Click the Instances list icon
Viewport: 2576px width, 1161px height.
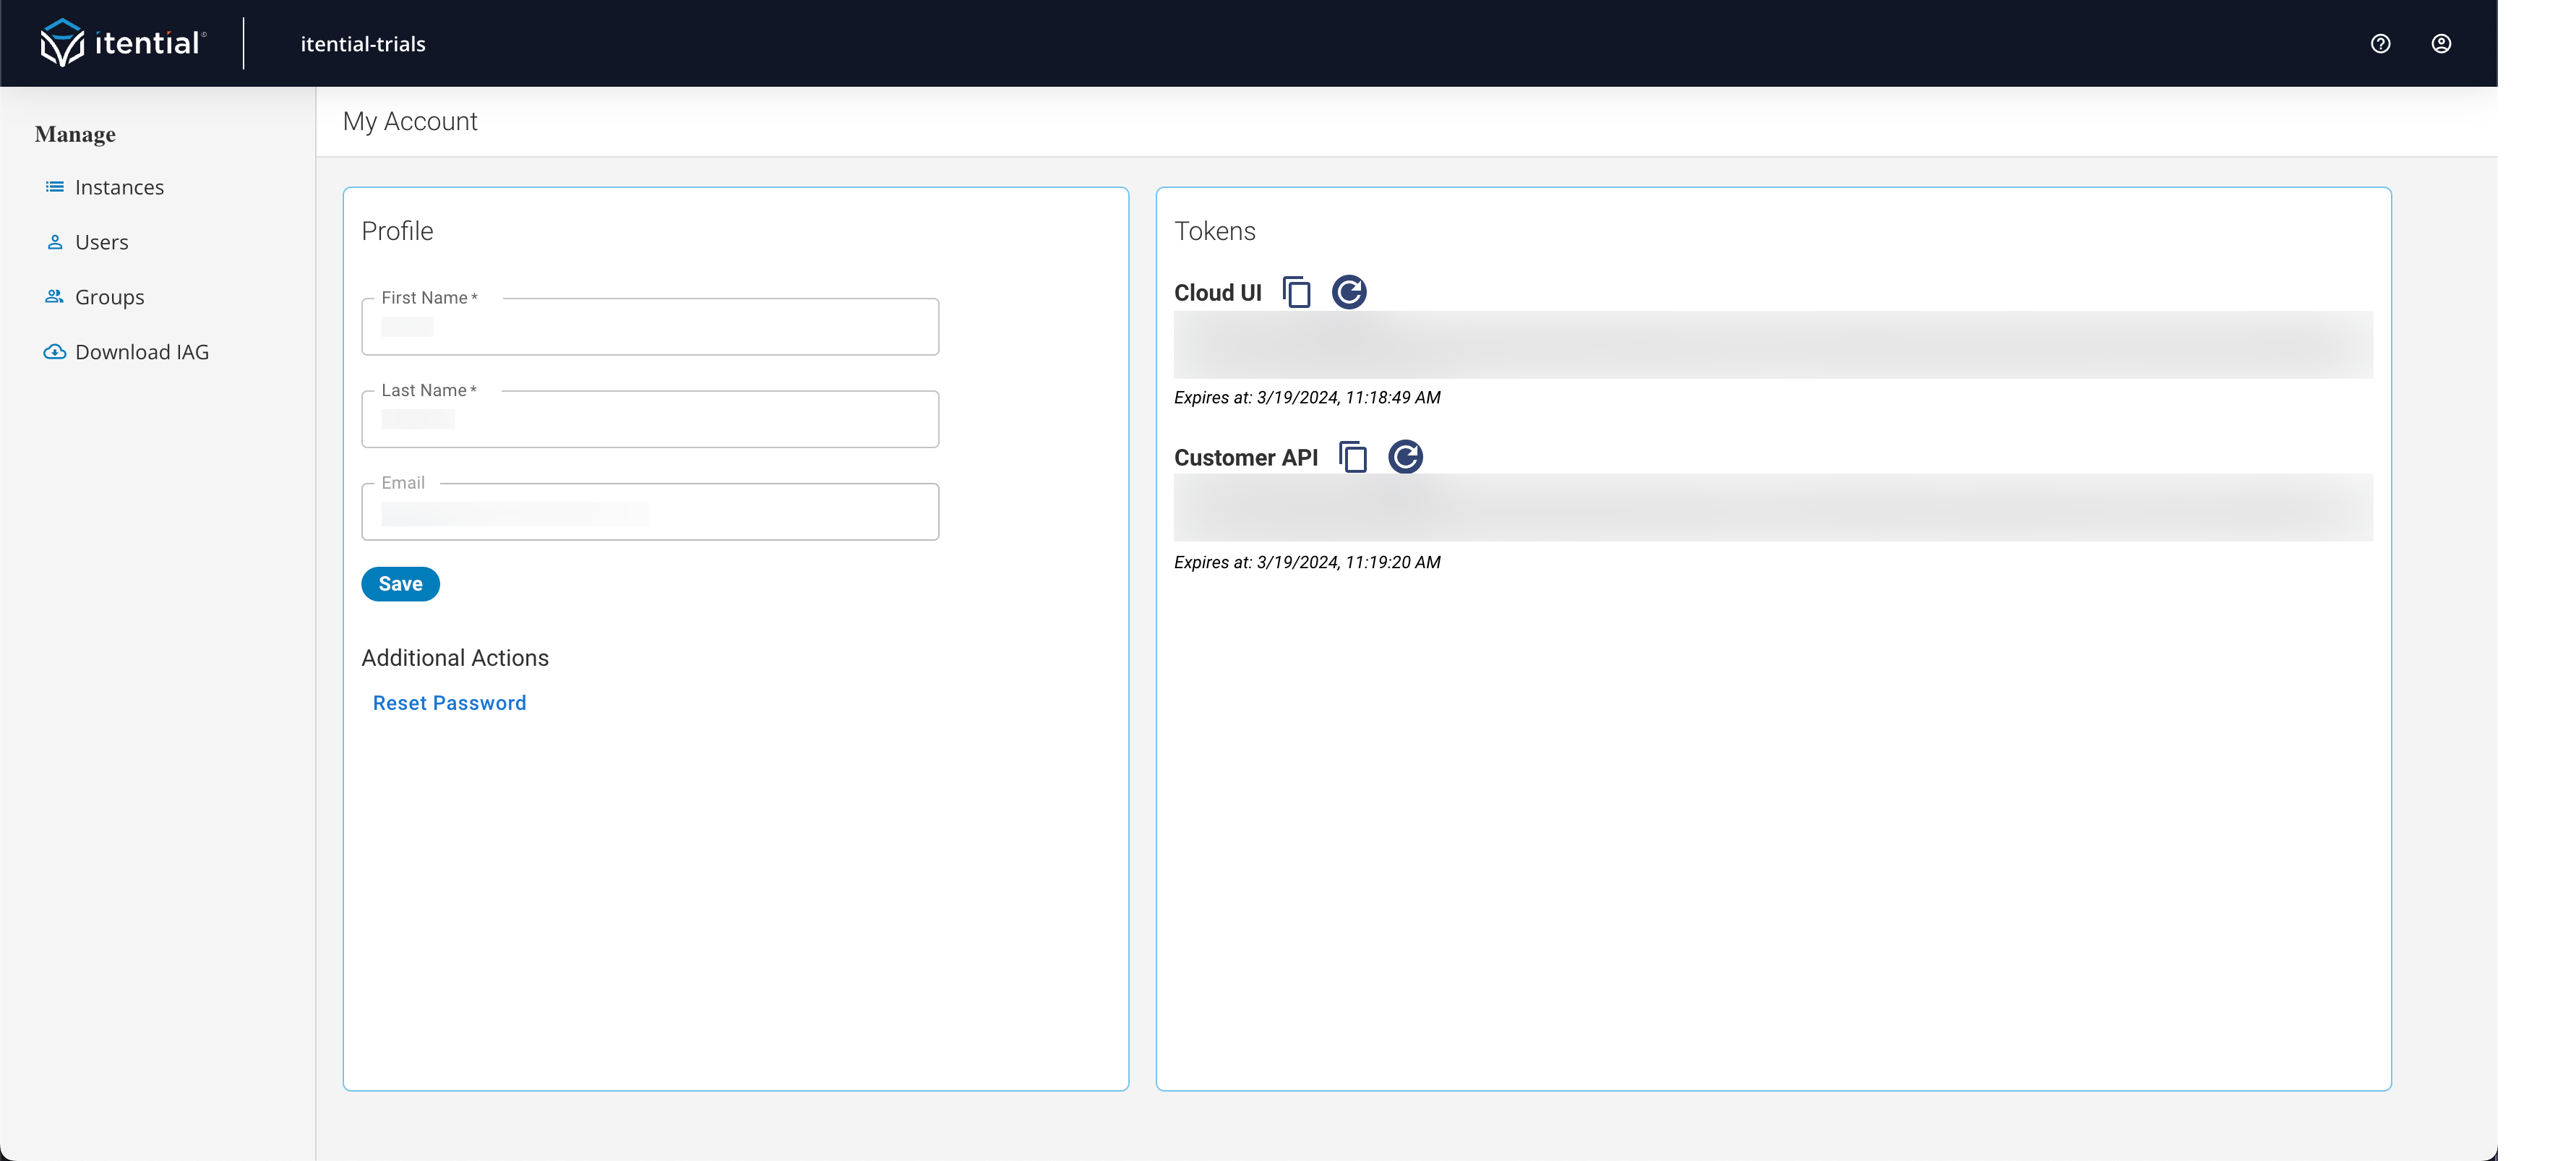(55, 187)
